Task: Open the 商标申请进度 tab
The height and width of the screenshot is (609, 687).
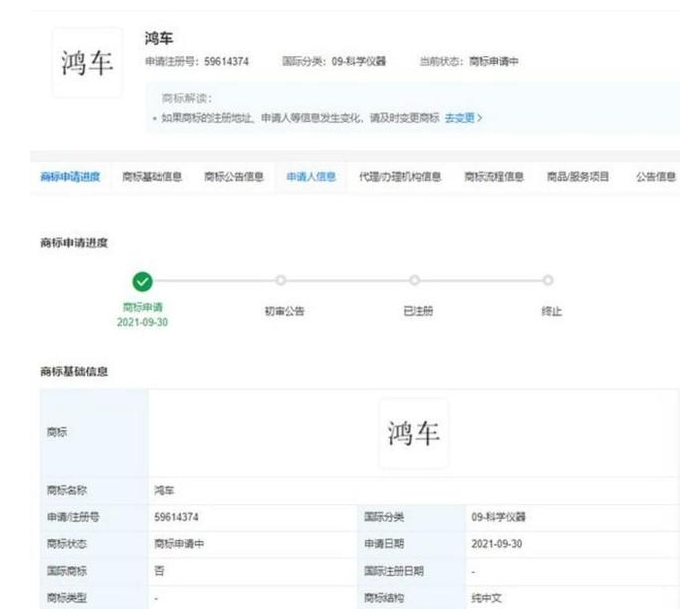Action: (70, 177)
